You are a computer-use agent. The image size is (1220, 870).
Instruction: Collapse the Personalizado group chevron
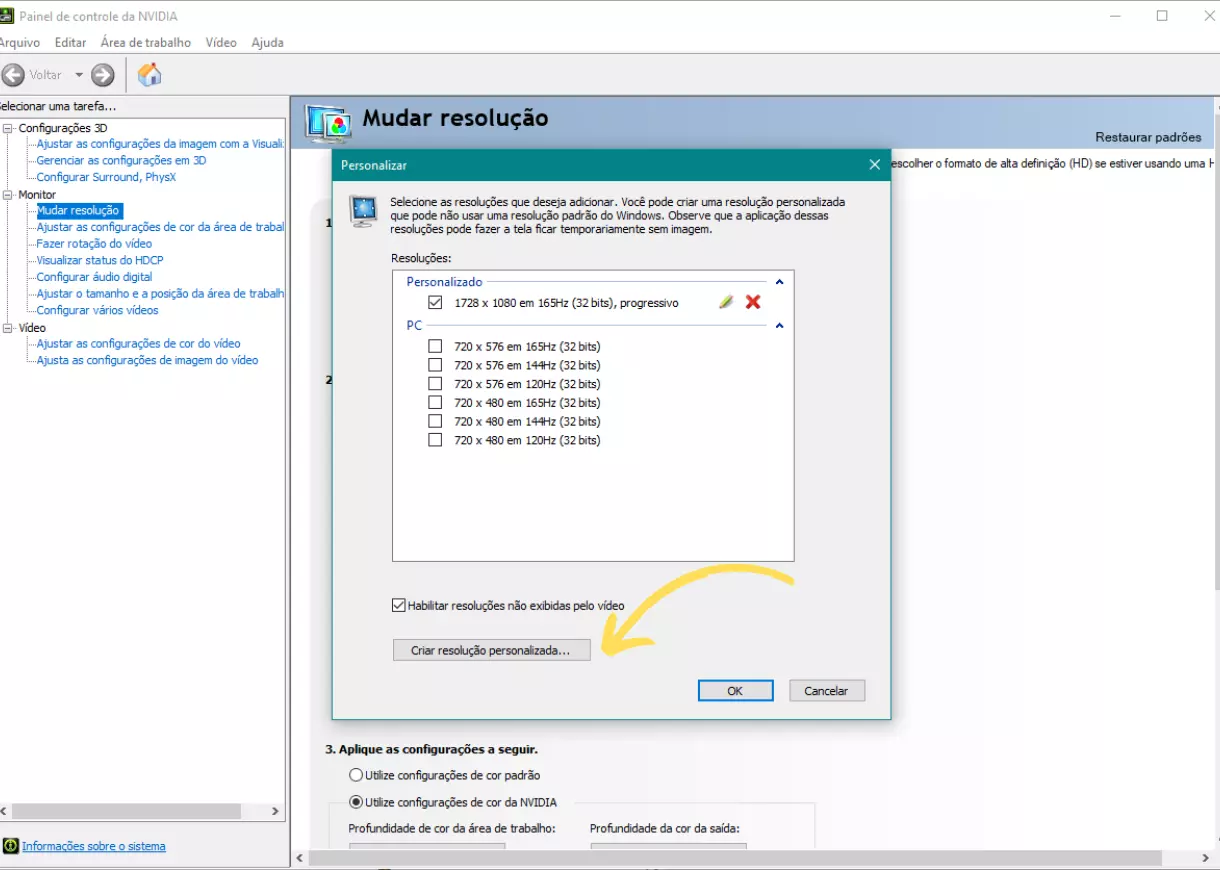(780, 282)
